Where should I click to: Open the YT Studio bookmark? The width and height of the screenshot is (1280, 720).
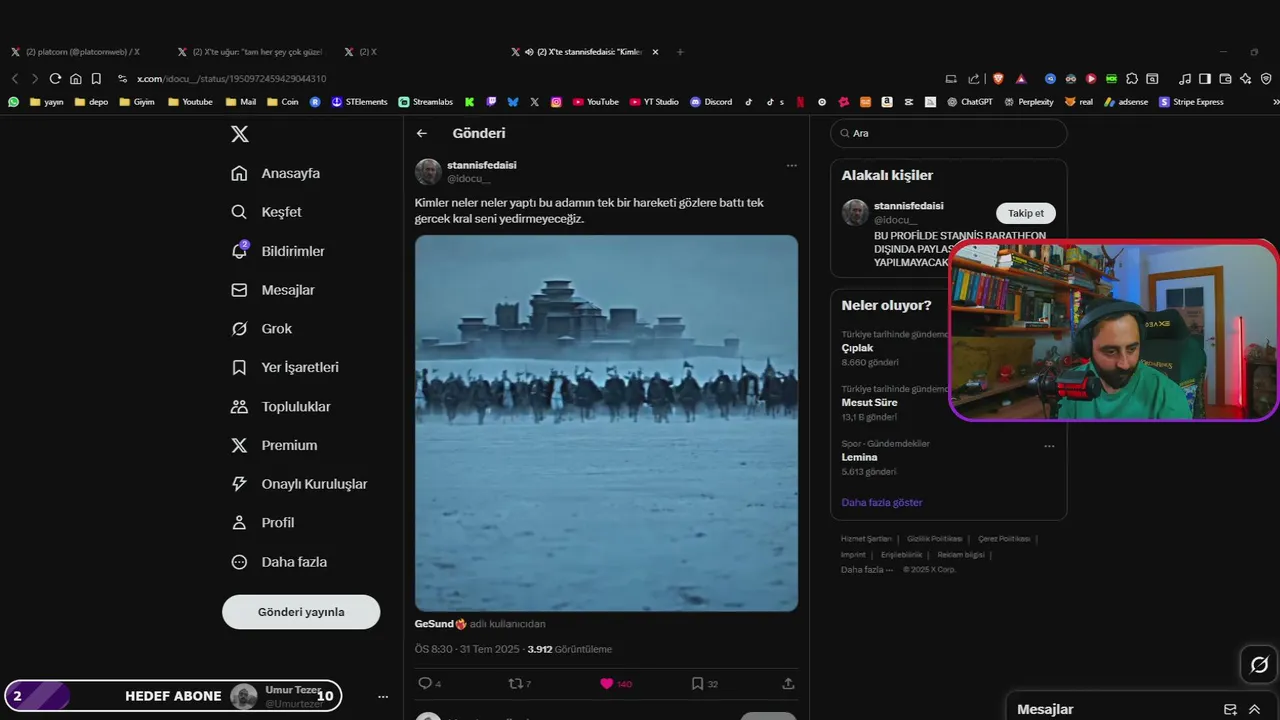point(654,102)
